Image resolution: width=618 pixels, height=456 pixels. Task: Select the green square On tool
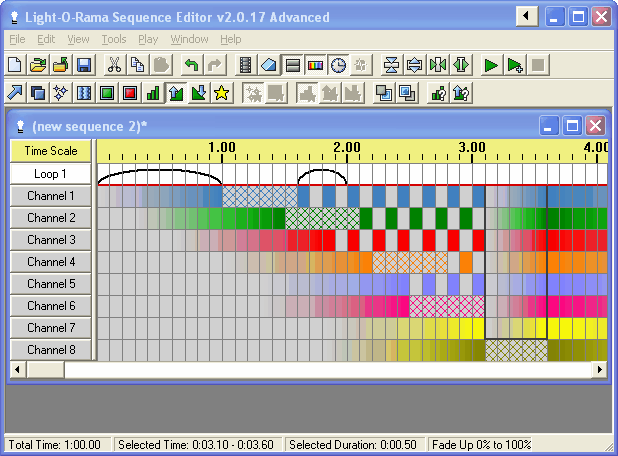(107, 93)
